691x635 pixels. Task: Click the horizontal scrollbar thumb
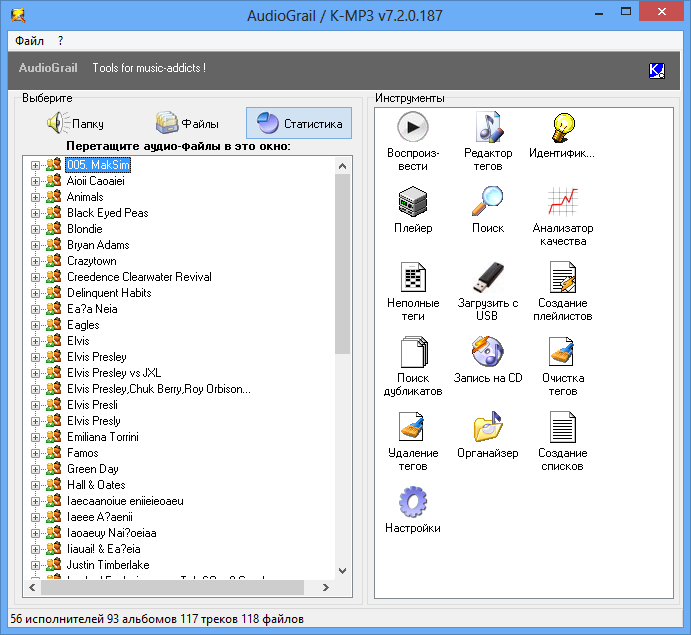coord(172,587)
